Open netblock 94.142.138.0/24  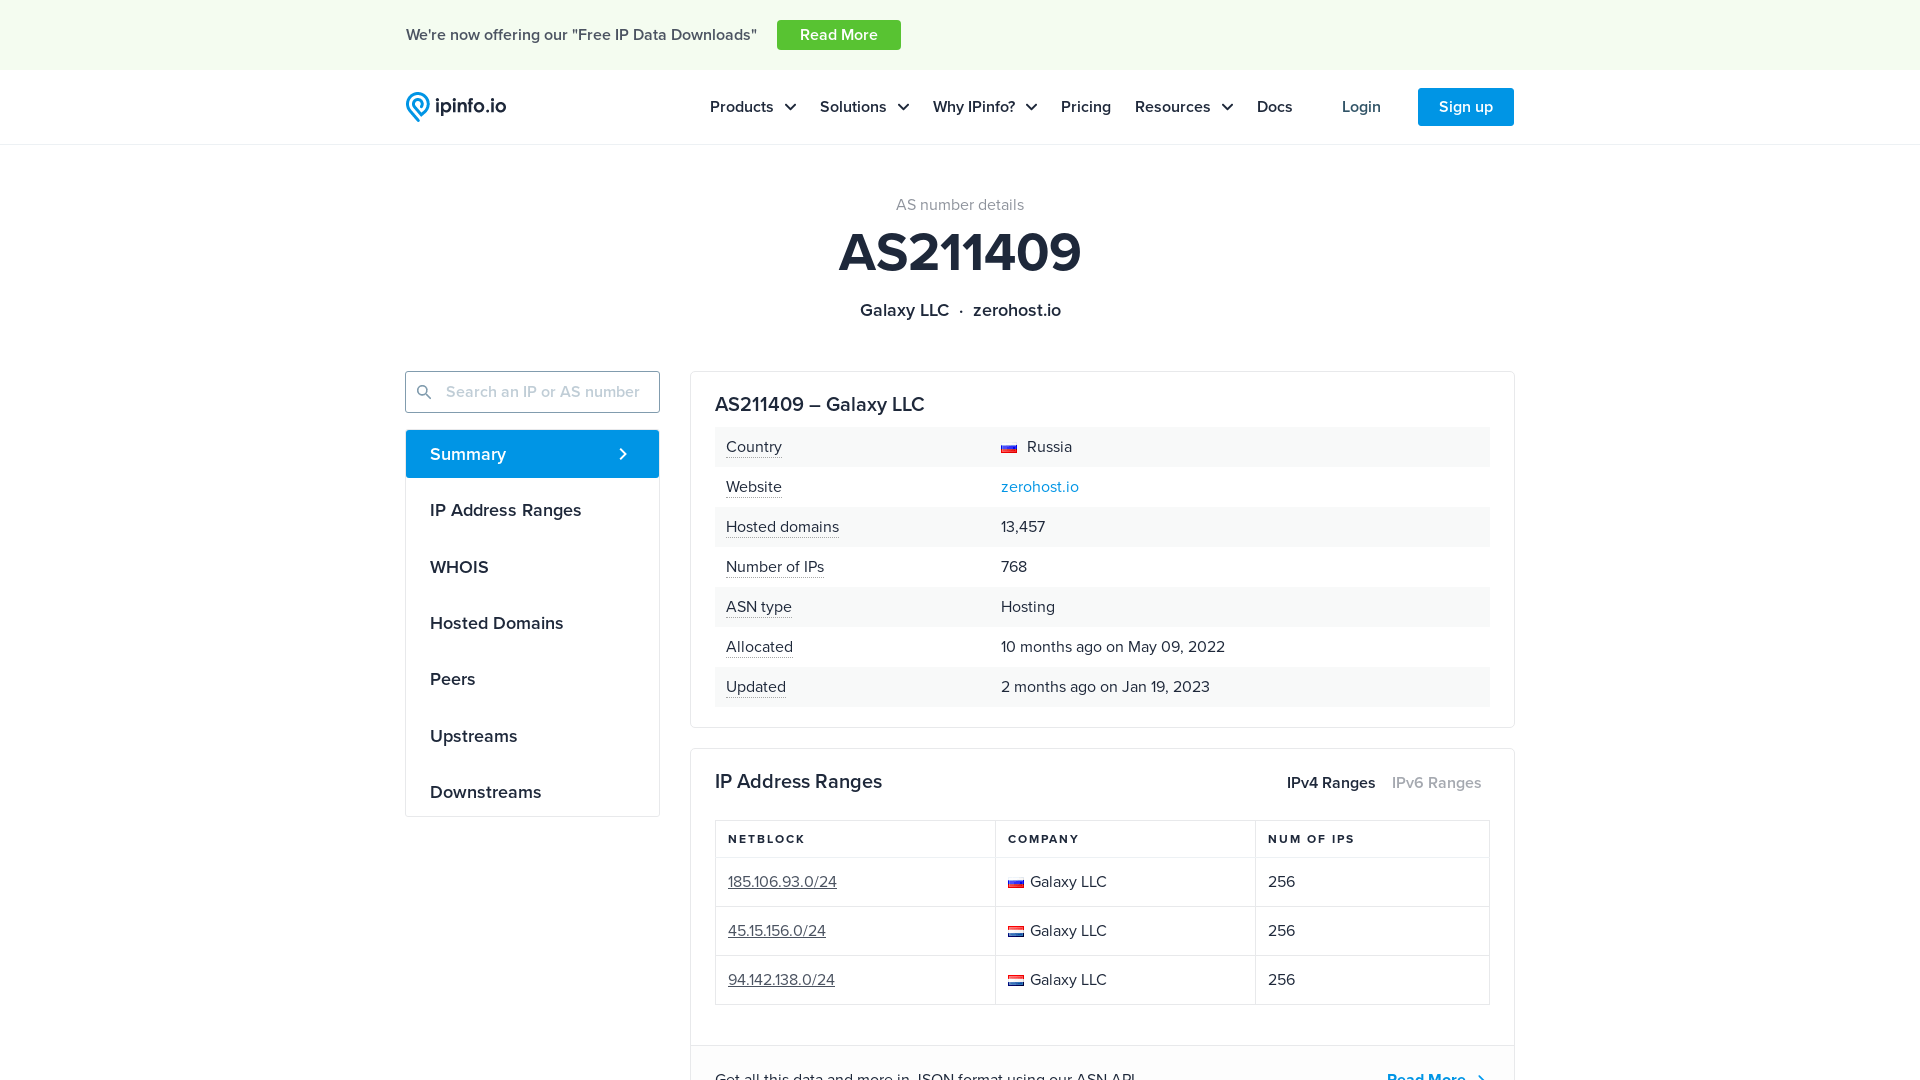pos(781,980)
